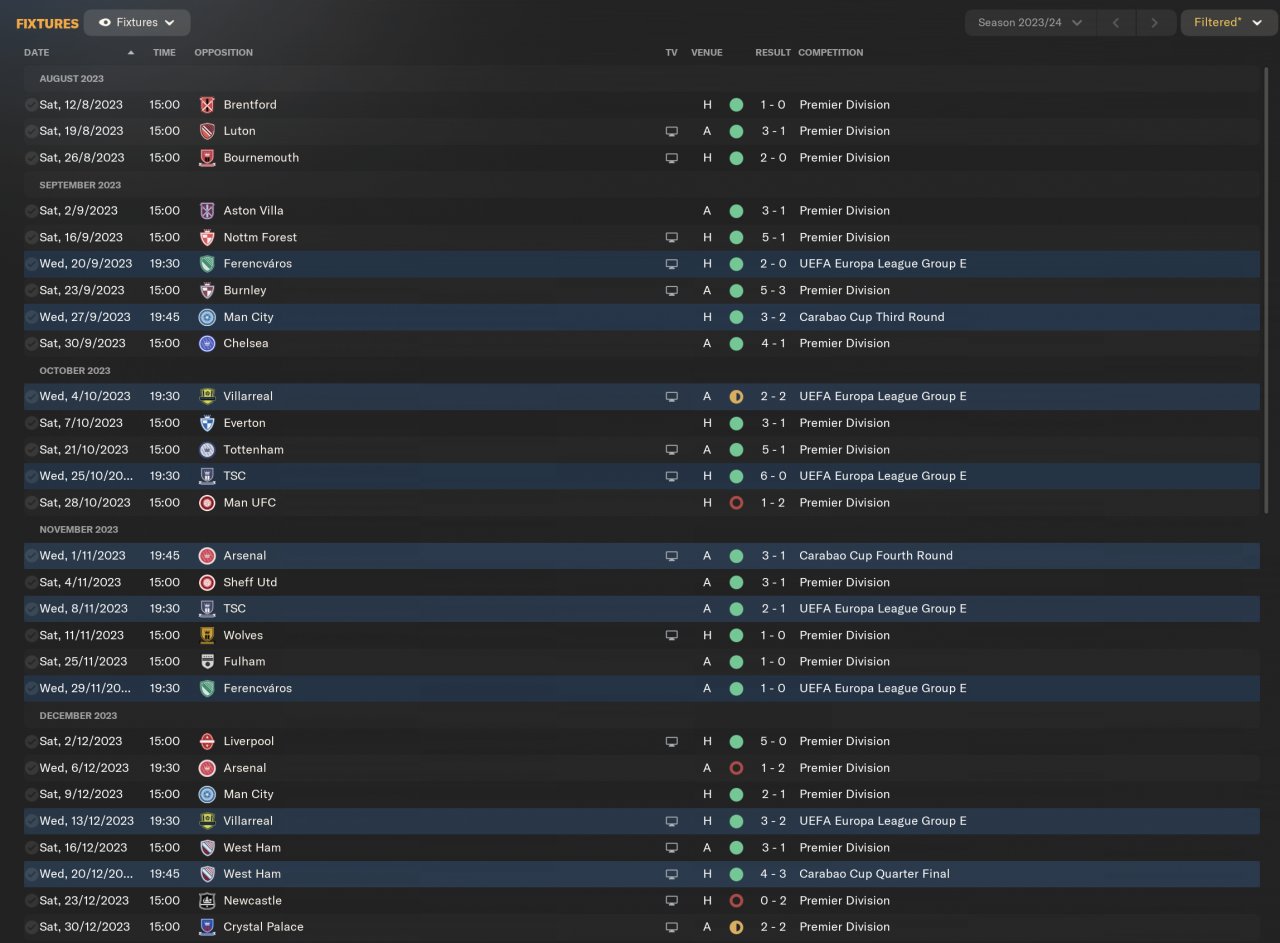
Task: Click the Man City badge on the Carabao Cup row
Action: (207, 317)
